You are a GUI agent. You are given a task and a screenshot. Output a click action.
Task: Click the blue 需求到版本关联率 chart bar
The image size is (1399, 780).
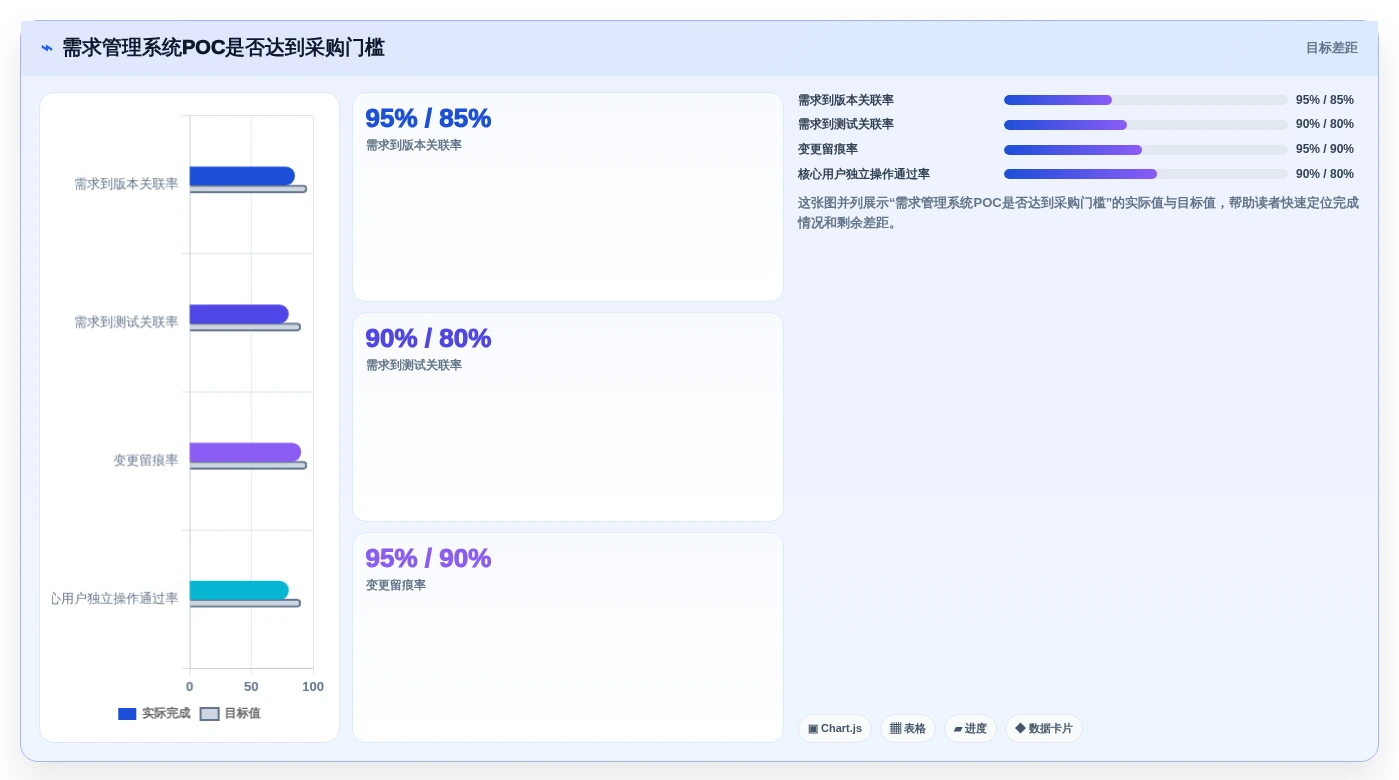coord(242,176)
